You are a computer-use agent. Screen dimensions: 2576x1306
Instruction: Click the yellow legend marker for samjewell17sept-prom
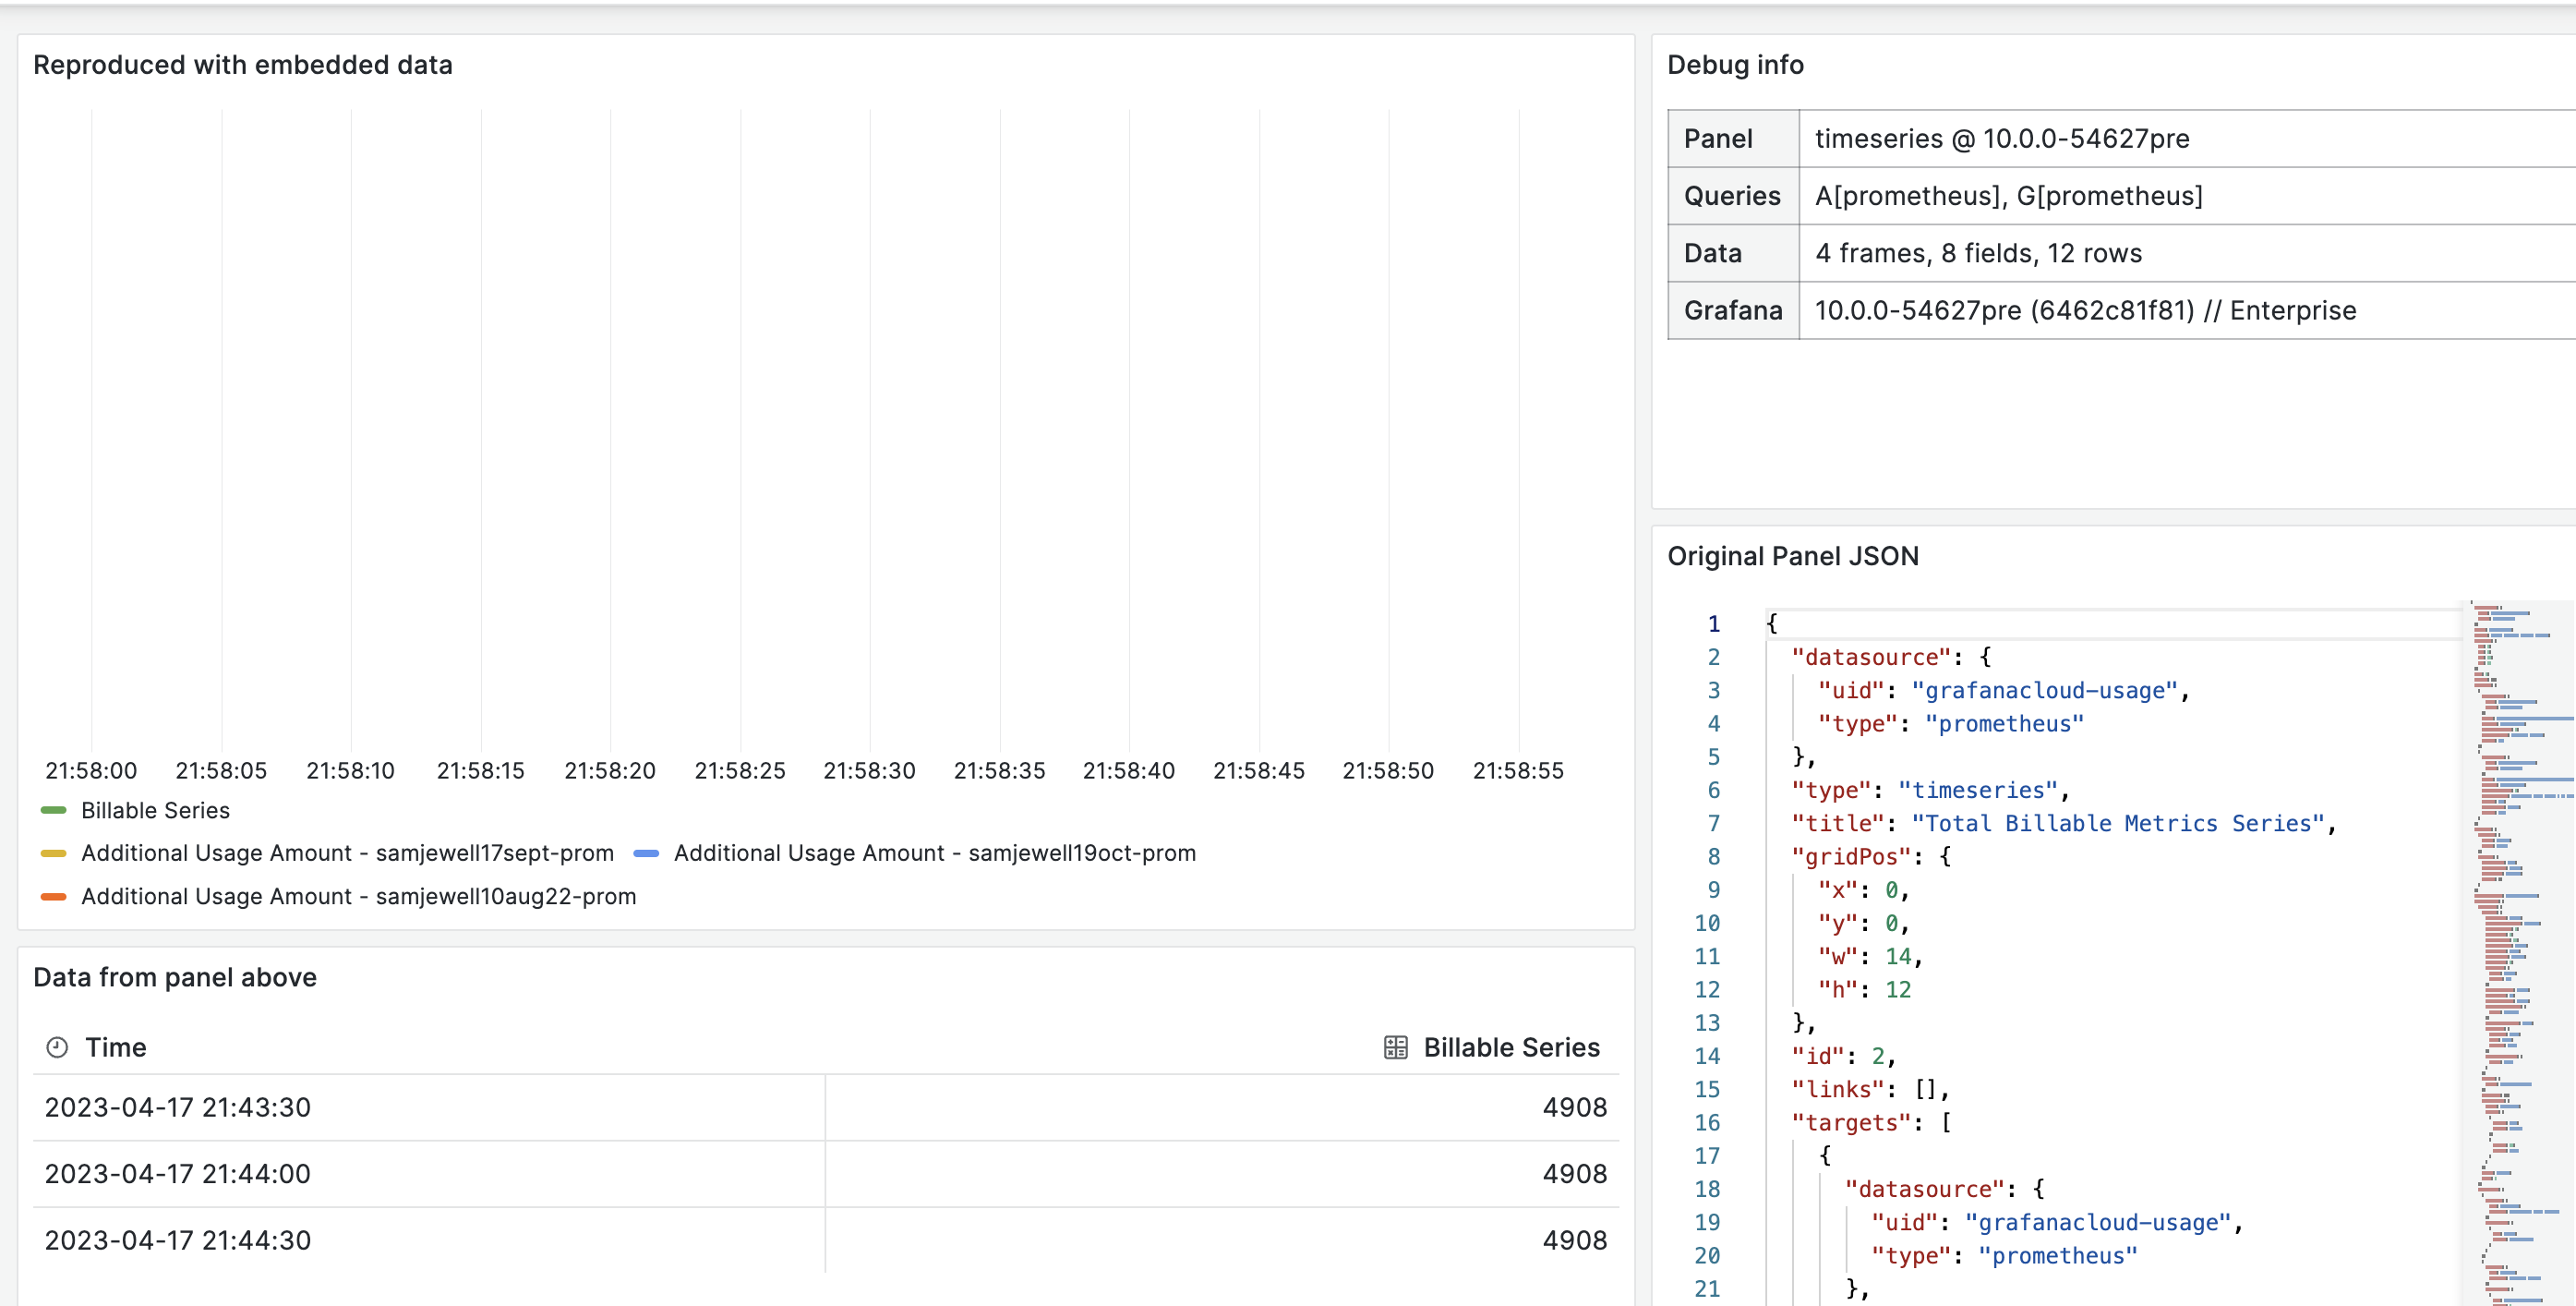pos(52,853)
